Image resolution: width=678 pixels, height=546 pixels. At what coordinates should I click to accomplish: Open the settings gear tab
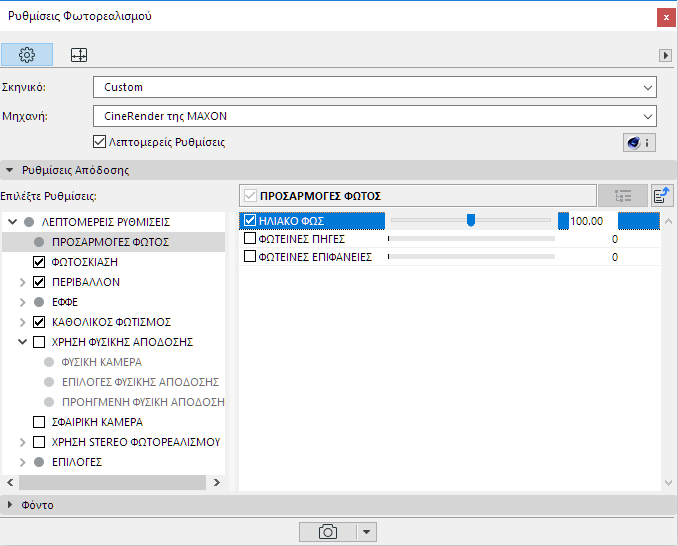click(x=27, y=55)
